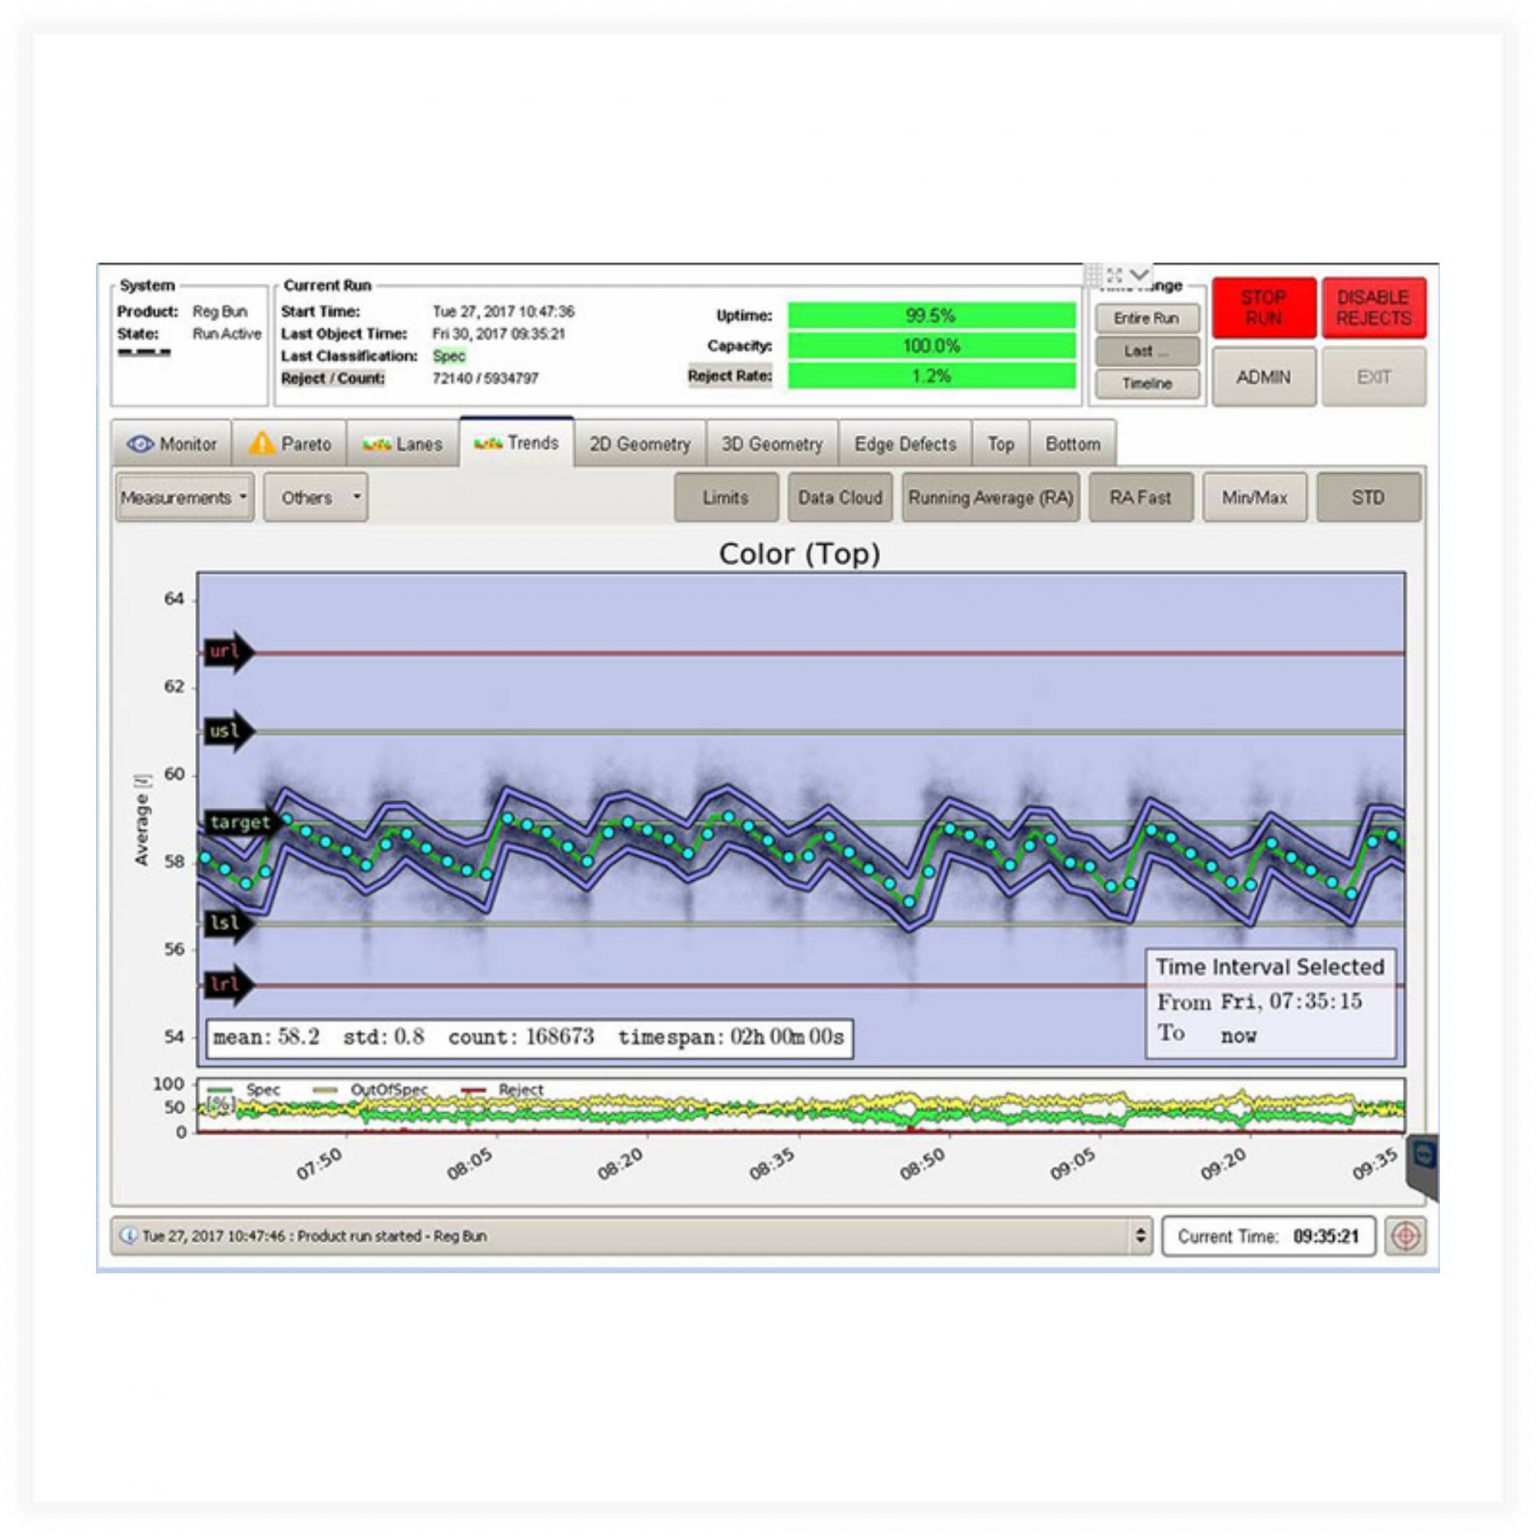The height and width of the screenshot is (1536, 1536).
Task: Open the Timeline time range
Action: [1147, 383]
